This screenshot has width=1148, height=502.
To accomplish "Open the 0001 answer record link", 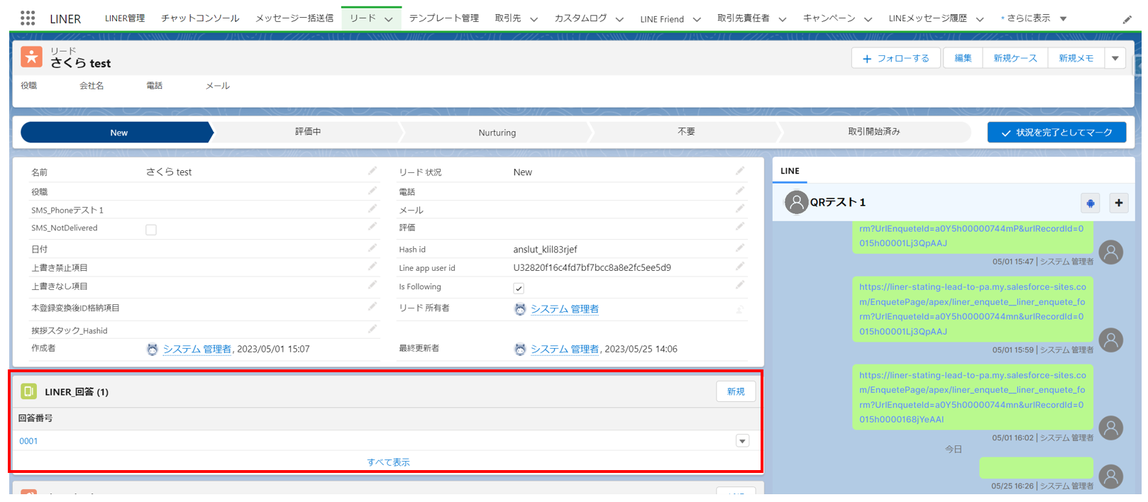I will pos(29,441).
